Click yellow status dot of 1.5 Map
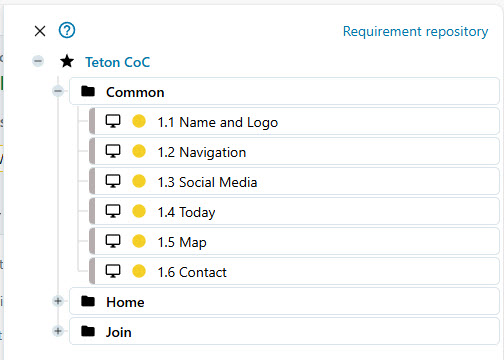Viewport: 504px width, 360px height. coord(139,241)
